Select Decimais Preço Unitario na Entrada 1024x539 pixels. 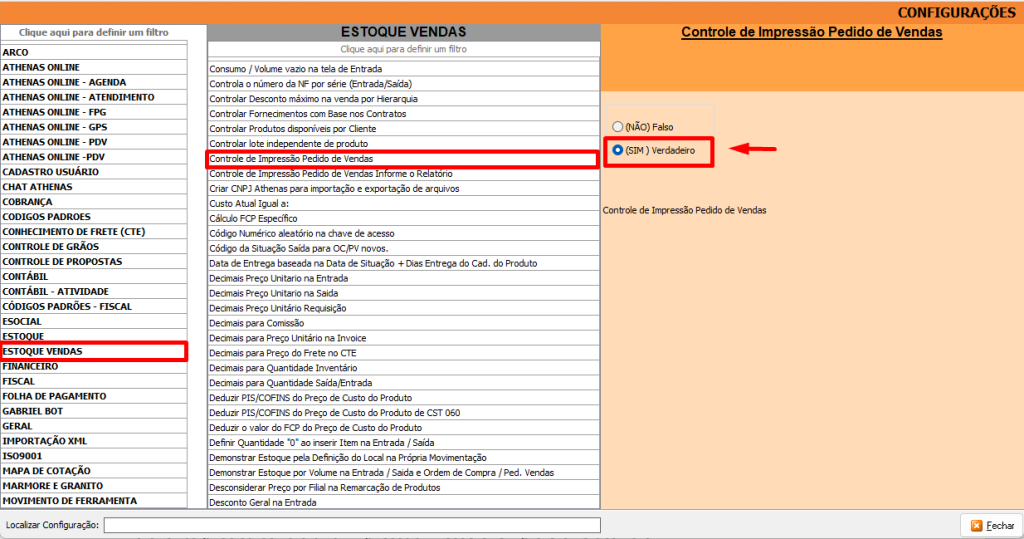(x=404, y=278)
